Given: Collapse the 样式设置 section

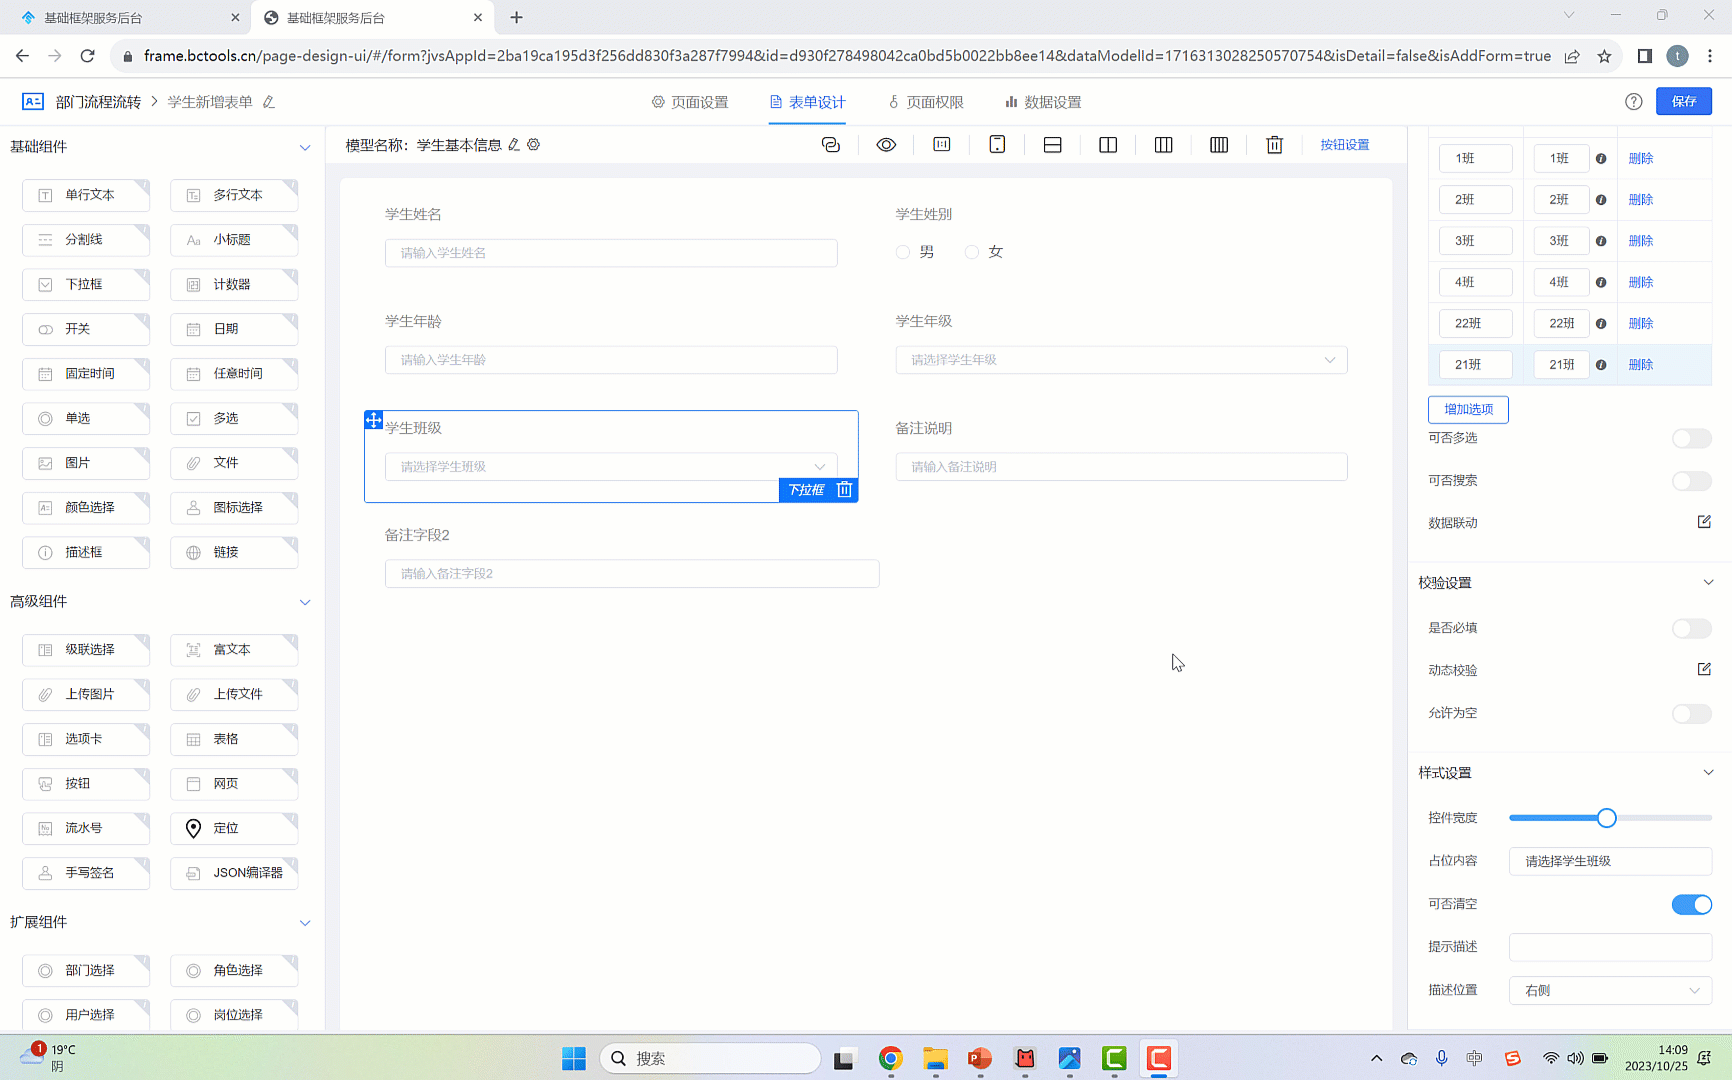Looking at the screenshot, I should (x=1708, y=773).
